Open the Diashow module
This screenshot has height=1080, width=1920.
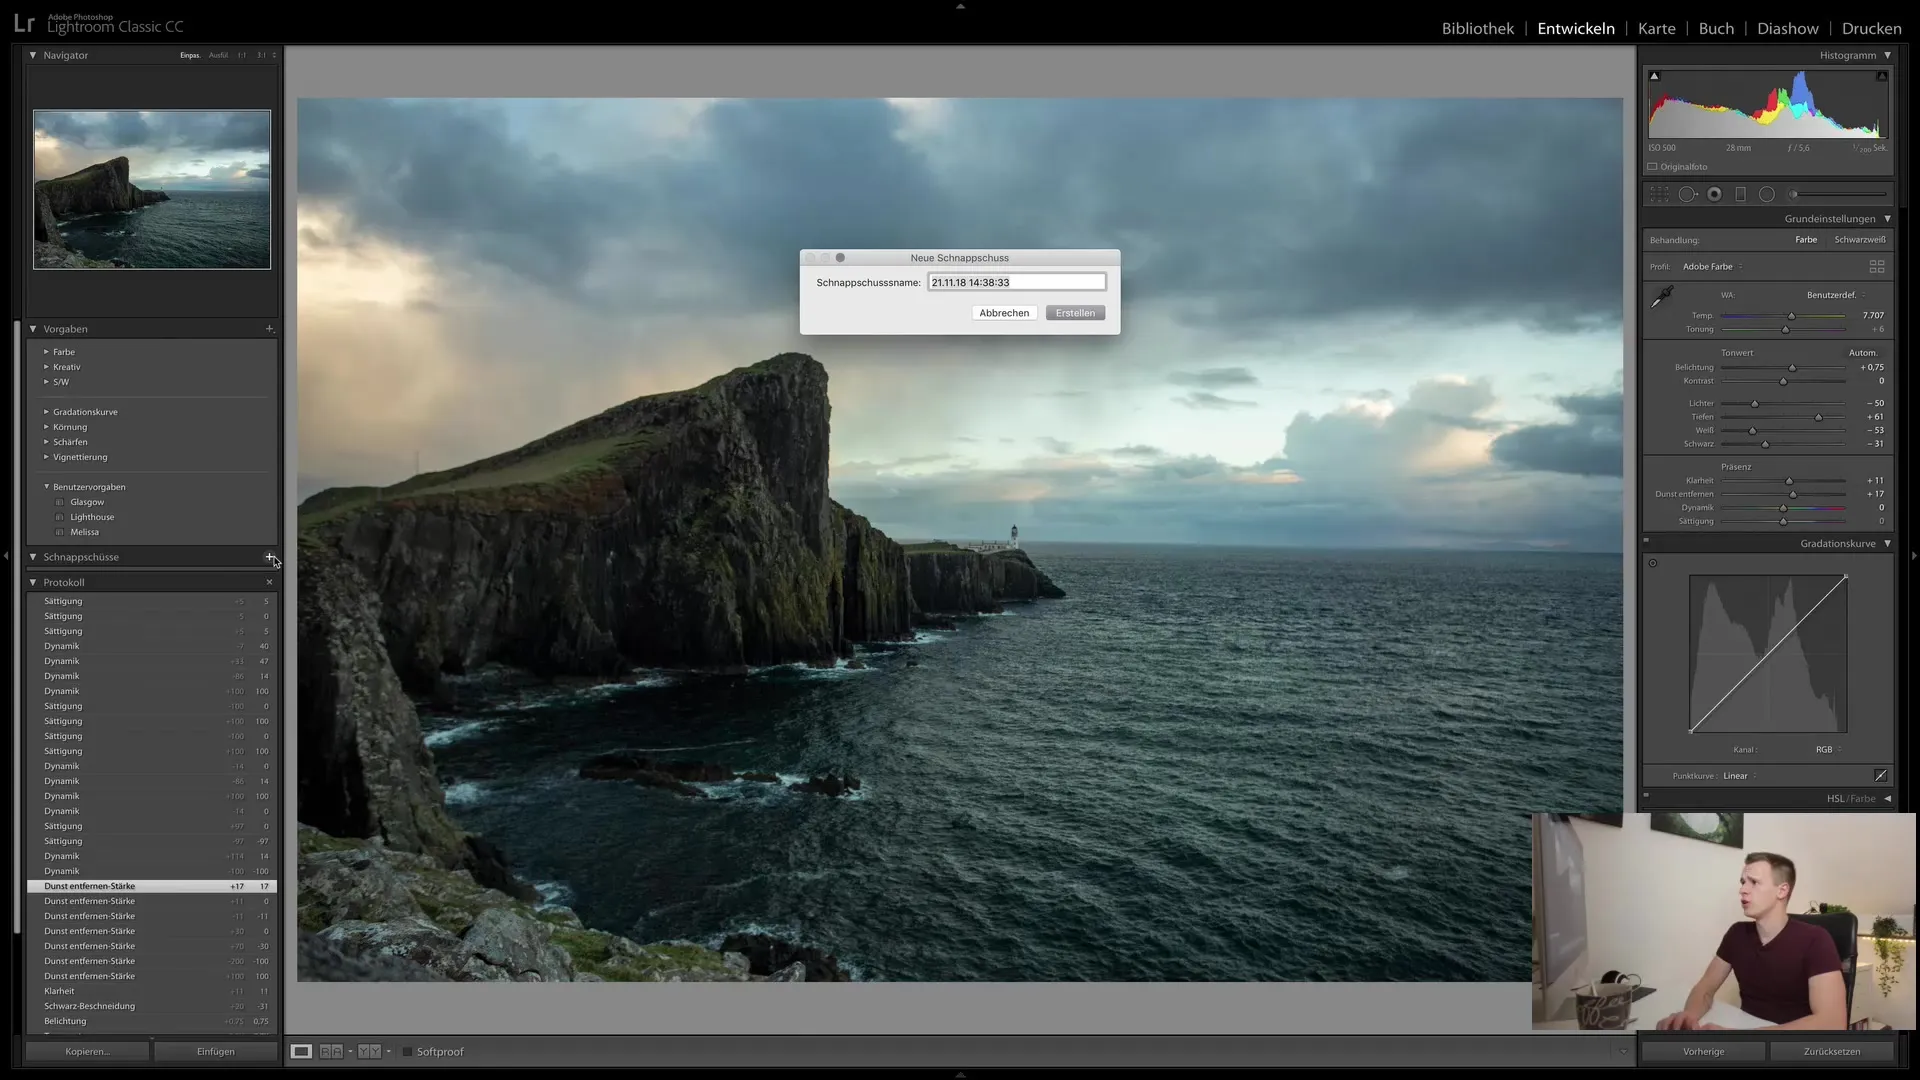[1788, 29]
